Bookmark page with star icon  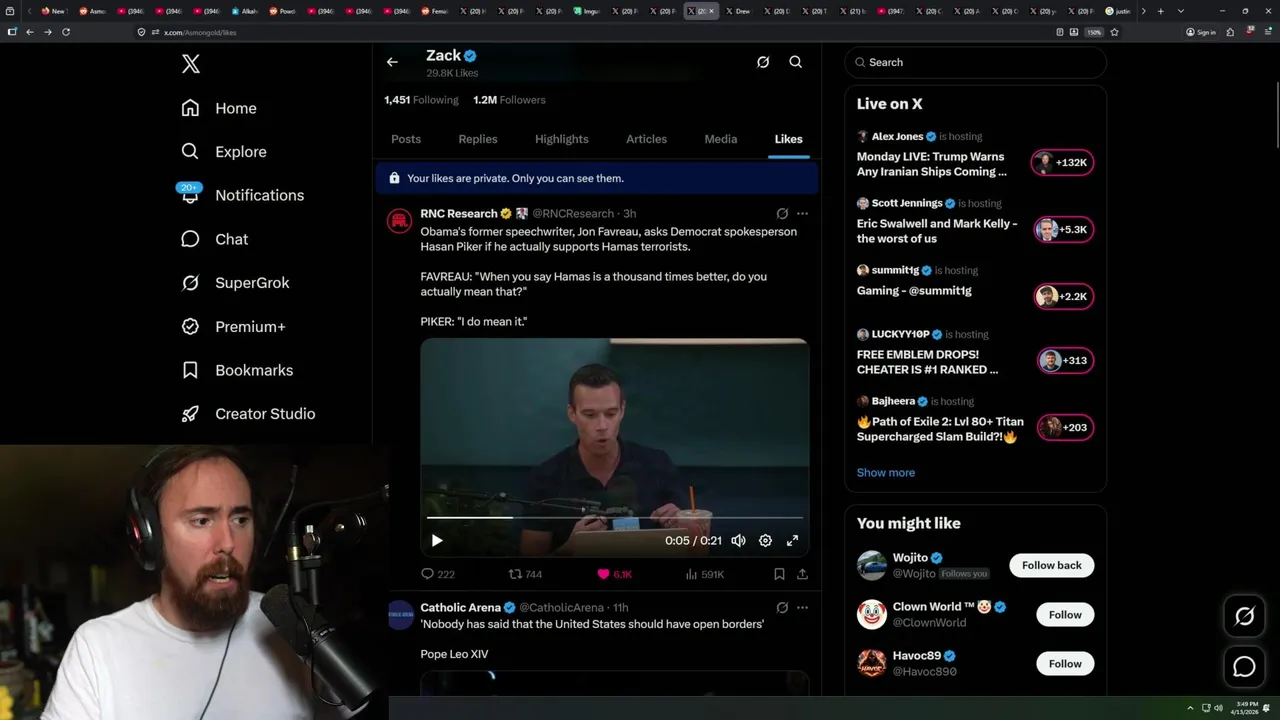coord(1114,32)
